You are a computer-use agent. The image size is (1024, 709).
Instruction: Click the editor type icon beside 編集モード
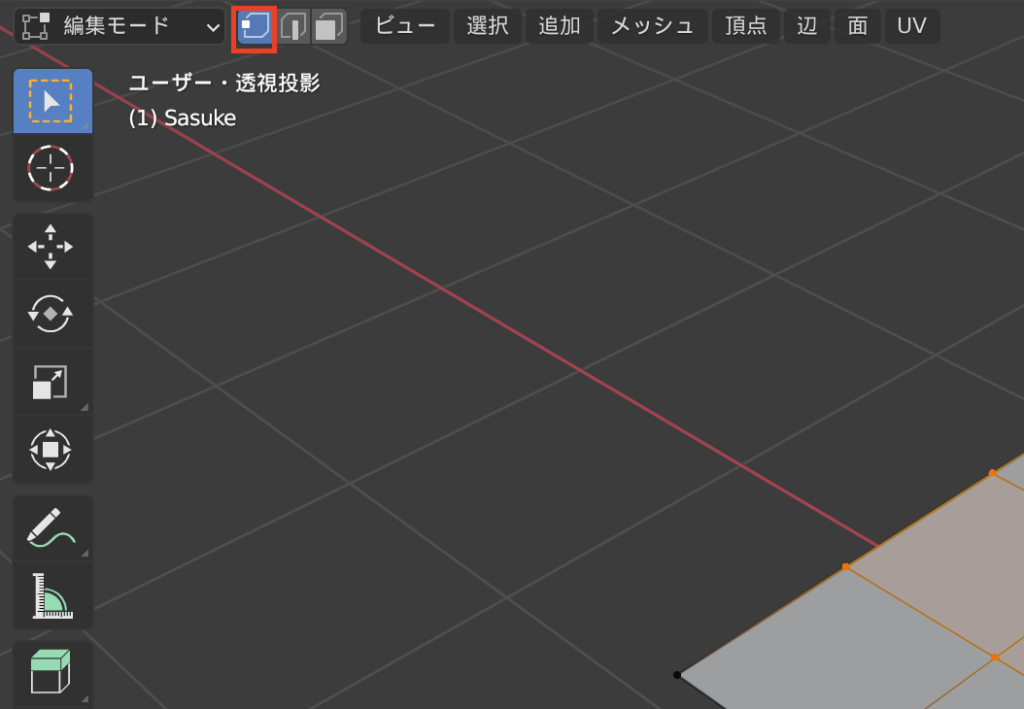tap(35, 26)
